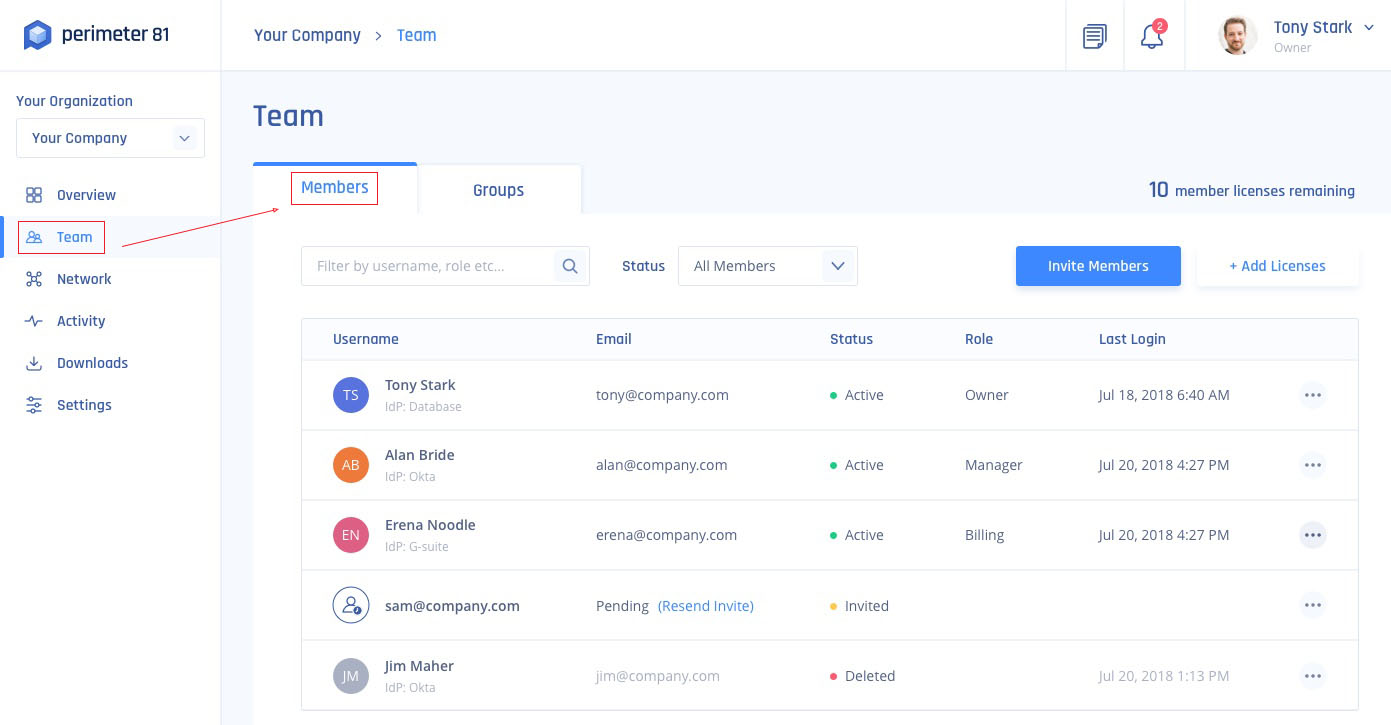Screen dimensions: 1391x725
Task: Select Team in the sidebar
Action: (x=74, y=237)
